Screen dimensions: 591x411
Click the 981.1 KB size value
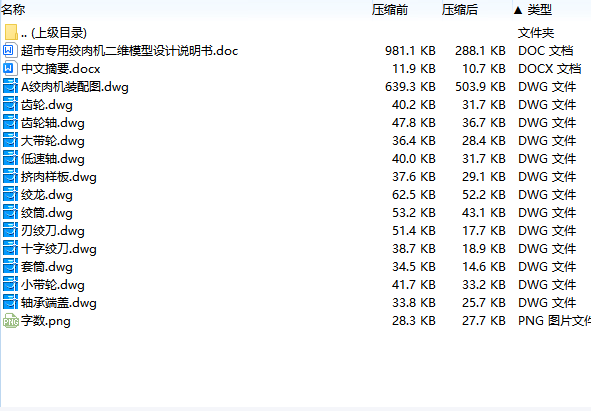coord(410,51)
